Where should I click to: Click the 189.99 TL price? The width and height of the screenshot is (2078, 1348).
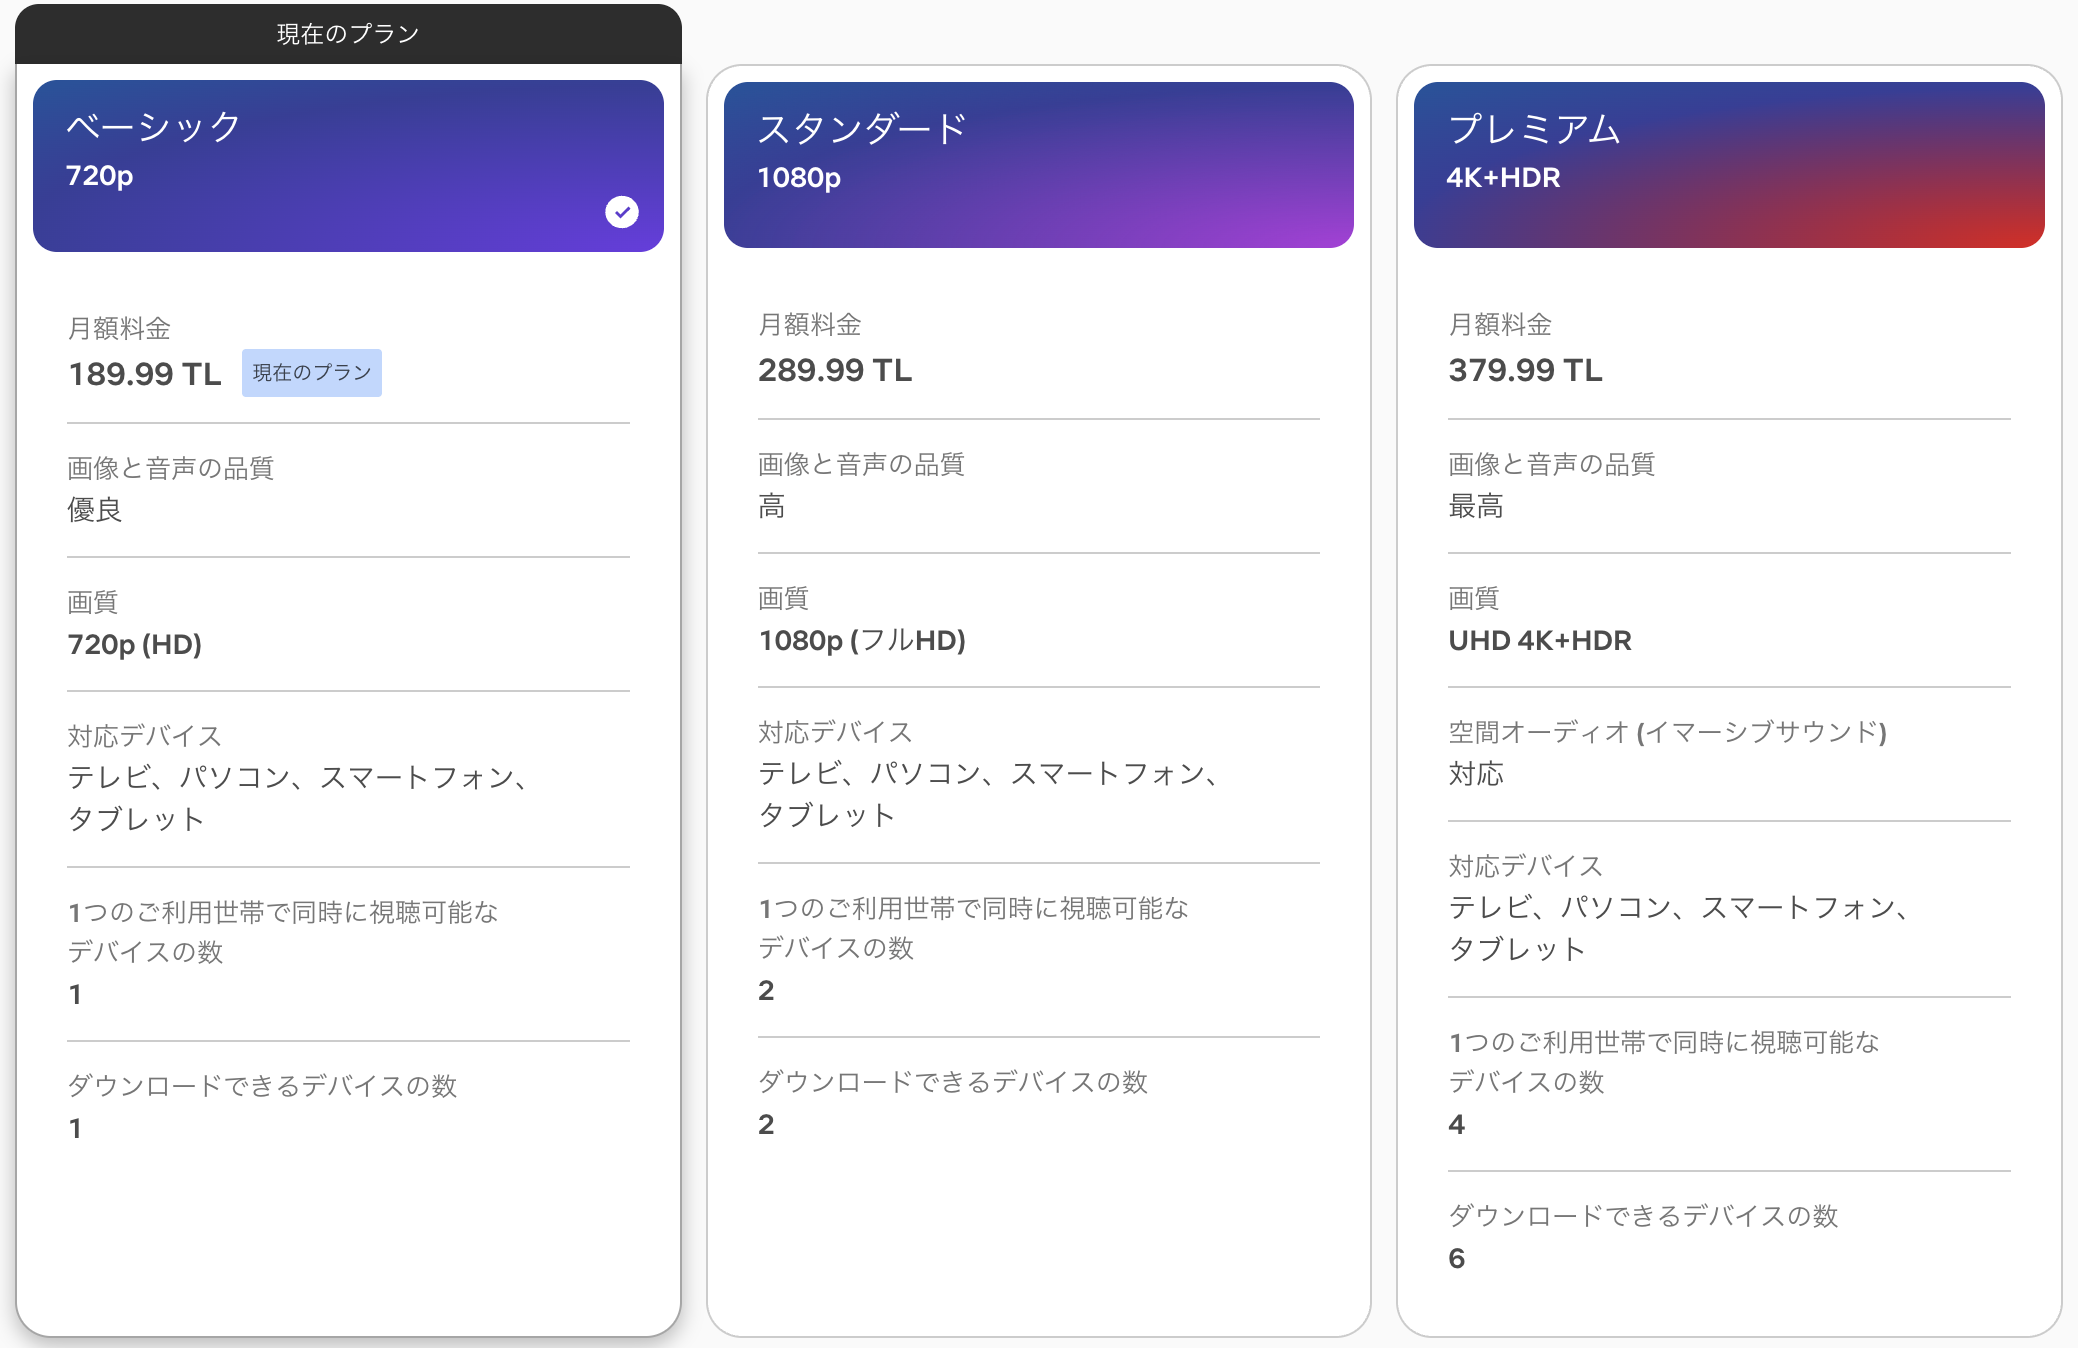click(145, 374)
